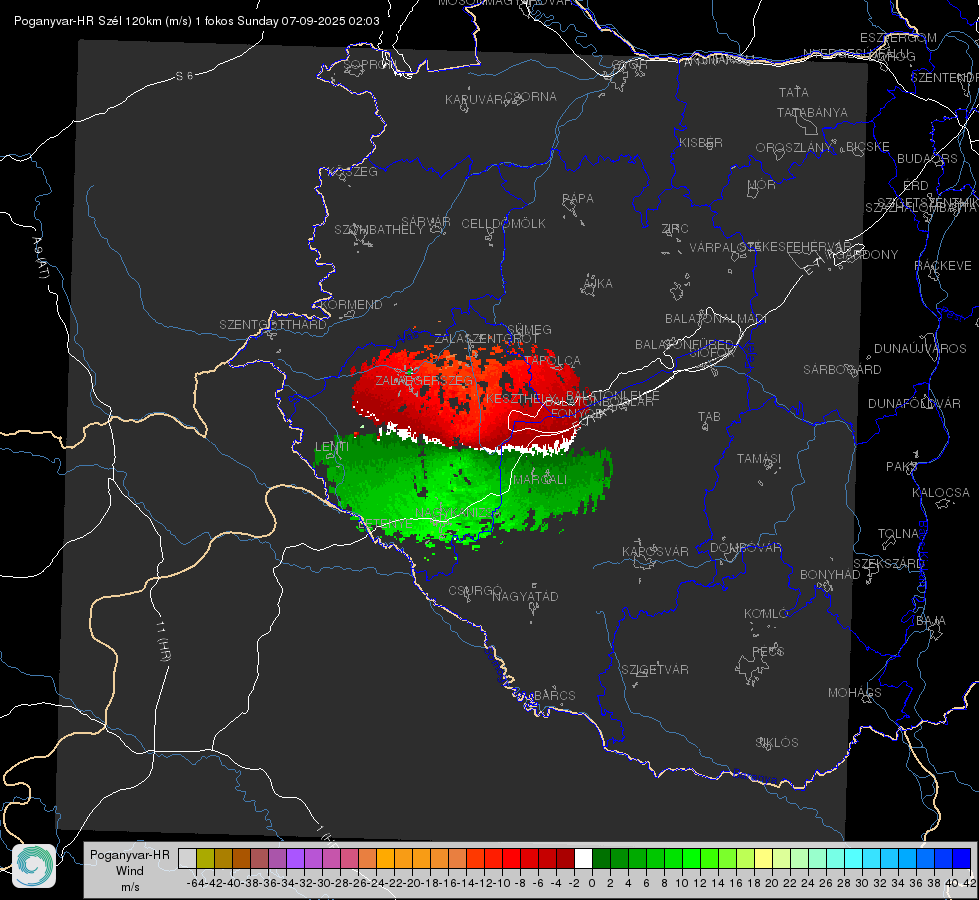Click the bright green swatch between 10 and 12

[691, 859]
